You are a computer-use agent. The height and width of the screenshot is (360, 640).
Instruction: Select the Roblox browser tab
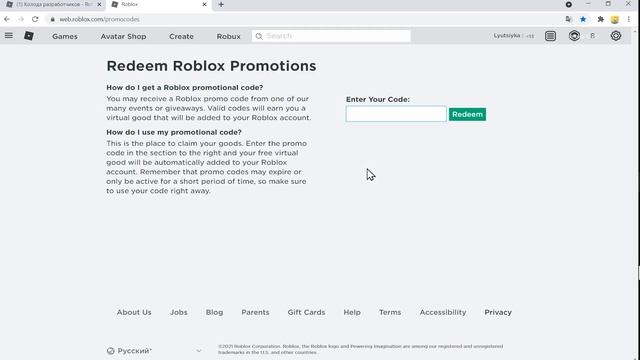pos(159,4)
